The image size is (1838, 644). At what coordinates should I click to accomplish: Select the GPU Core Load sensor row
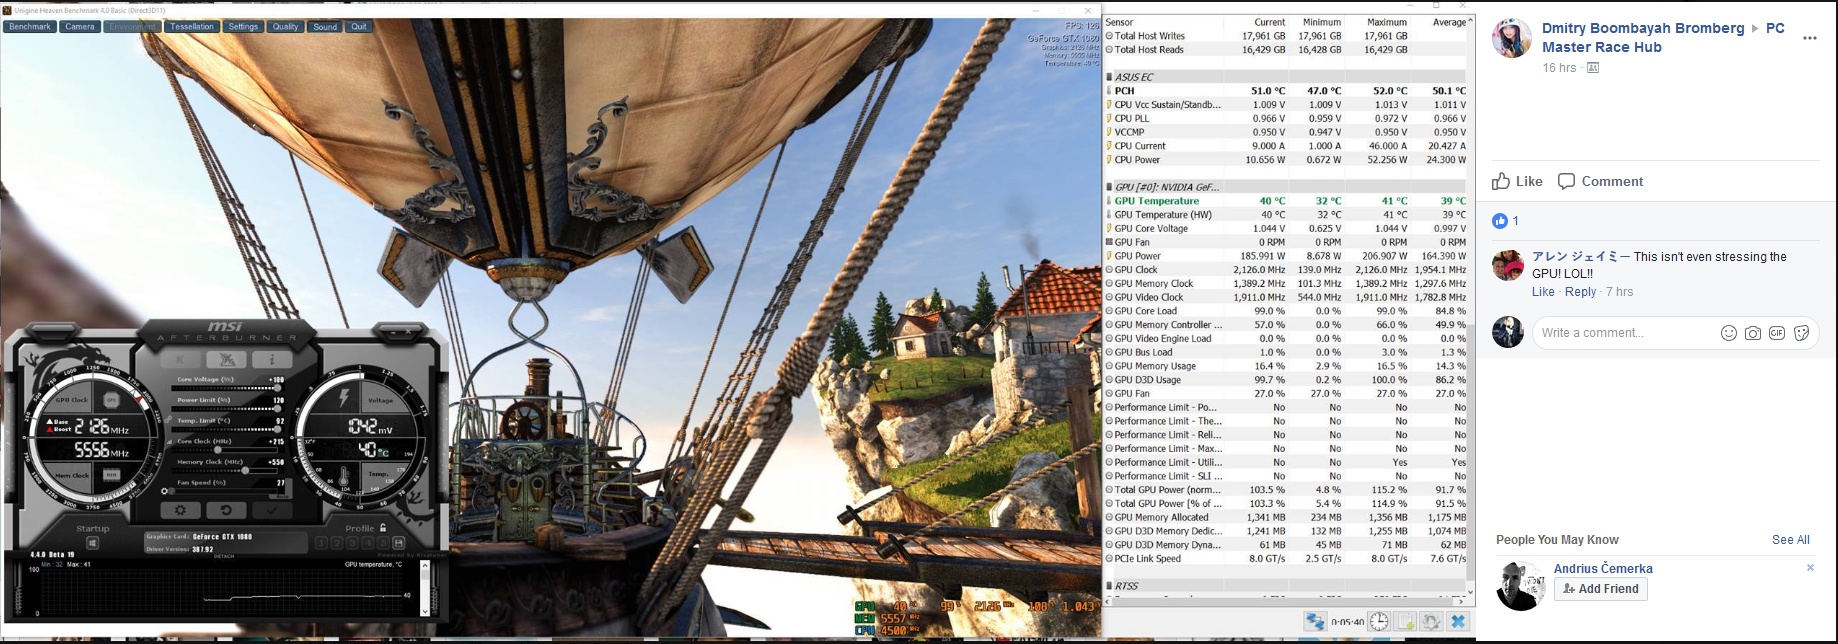(x=1286, y=311)
